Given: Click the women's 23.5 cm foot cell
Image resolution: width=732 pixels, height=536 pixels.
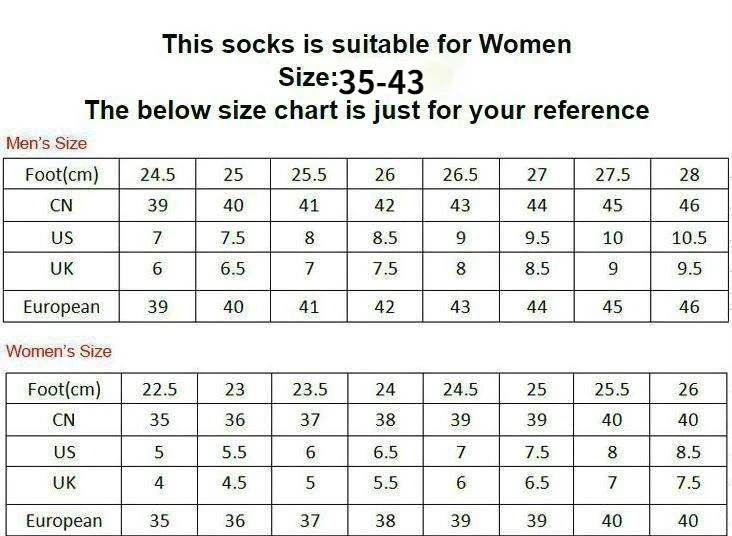Looking at the screenshot, I should click(310, 389).
